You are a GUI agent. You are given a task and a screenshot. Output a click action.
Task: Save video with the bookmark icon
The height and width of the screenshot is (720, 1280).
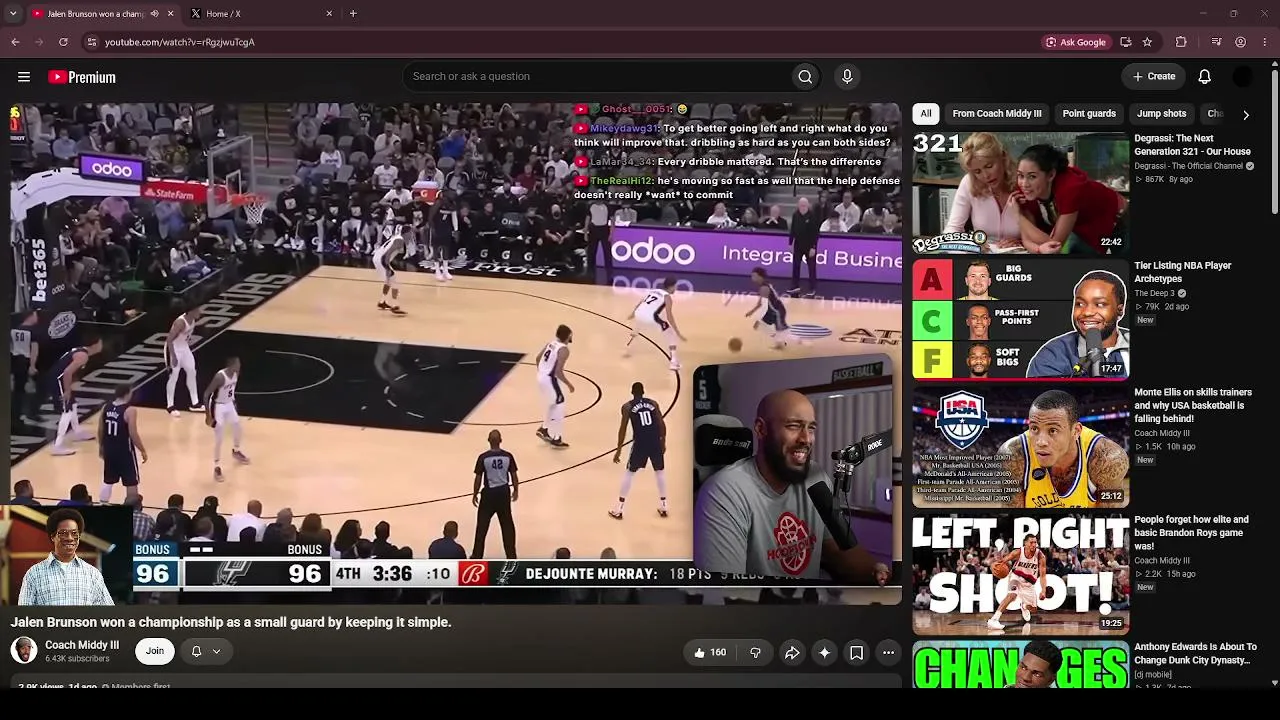pyautogui.click(x=857, y=653)
